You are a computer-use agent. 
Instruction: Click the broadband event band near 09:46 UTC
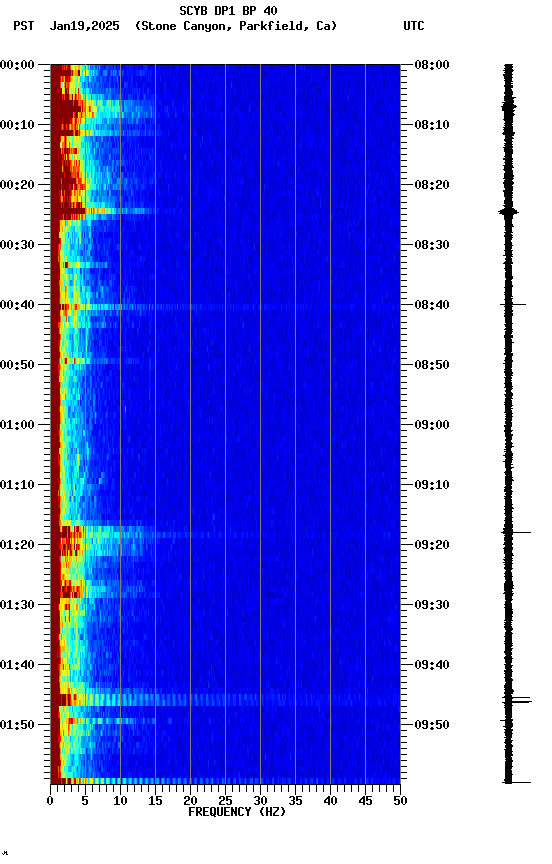[225, 699]
